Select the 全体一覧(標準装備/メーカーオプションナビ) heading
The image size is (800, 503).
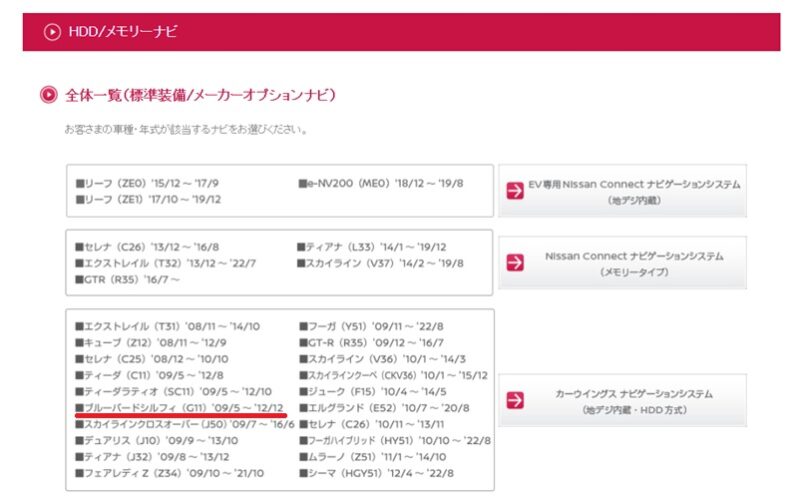click(200, 95)
